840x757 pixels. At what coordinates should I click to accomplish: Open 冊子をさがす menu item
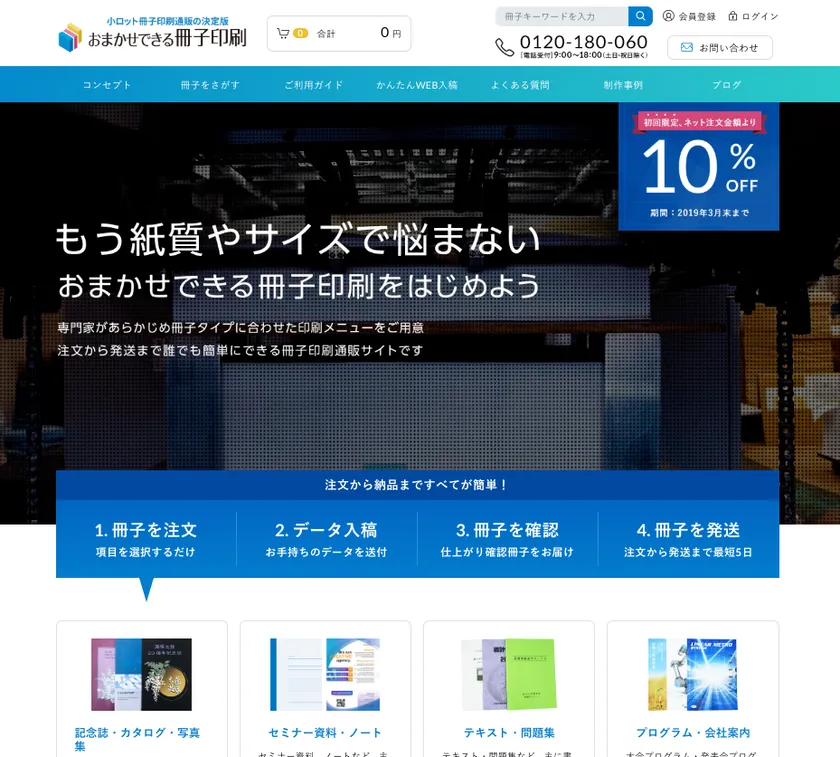[x=210, y=85]
